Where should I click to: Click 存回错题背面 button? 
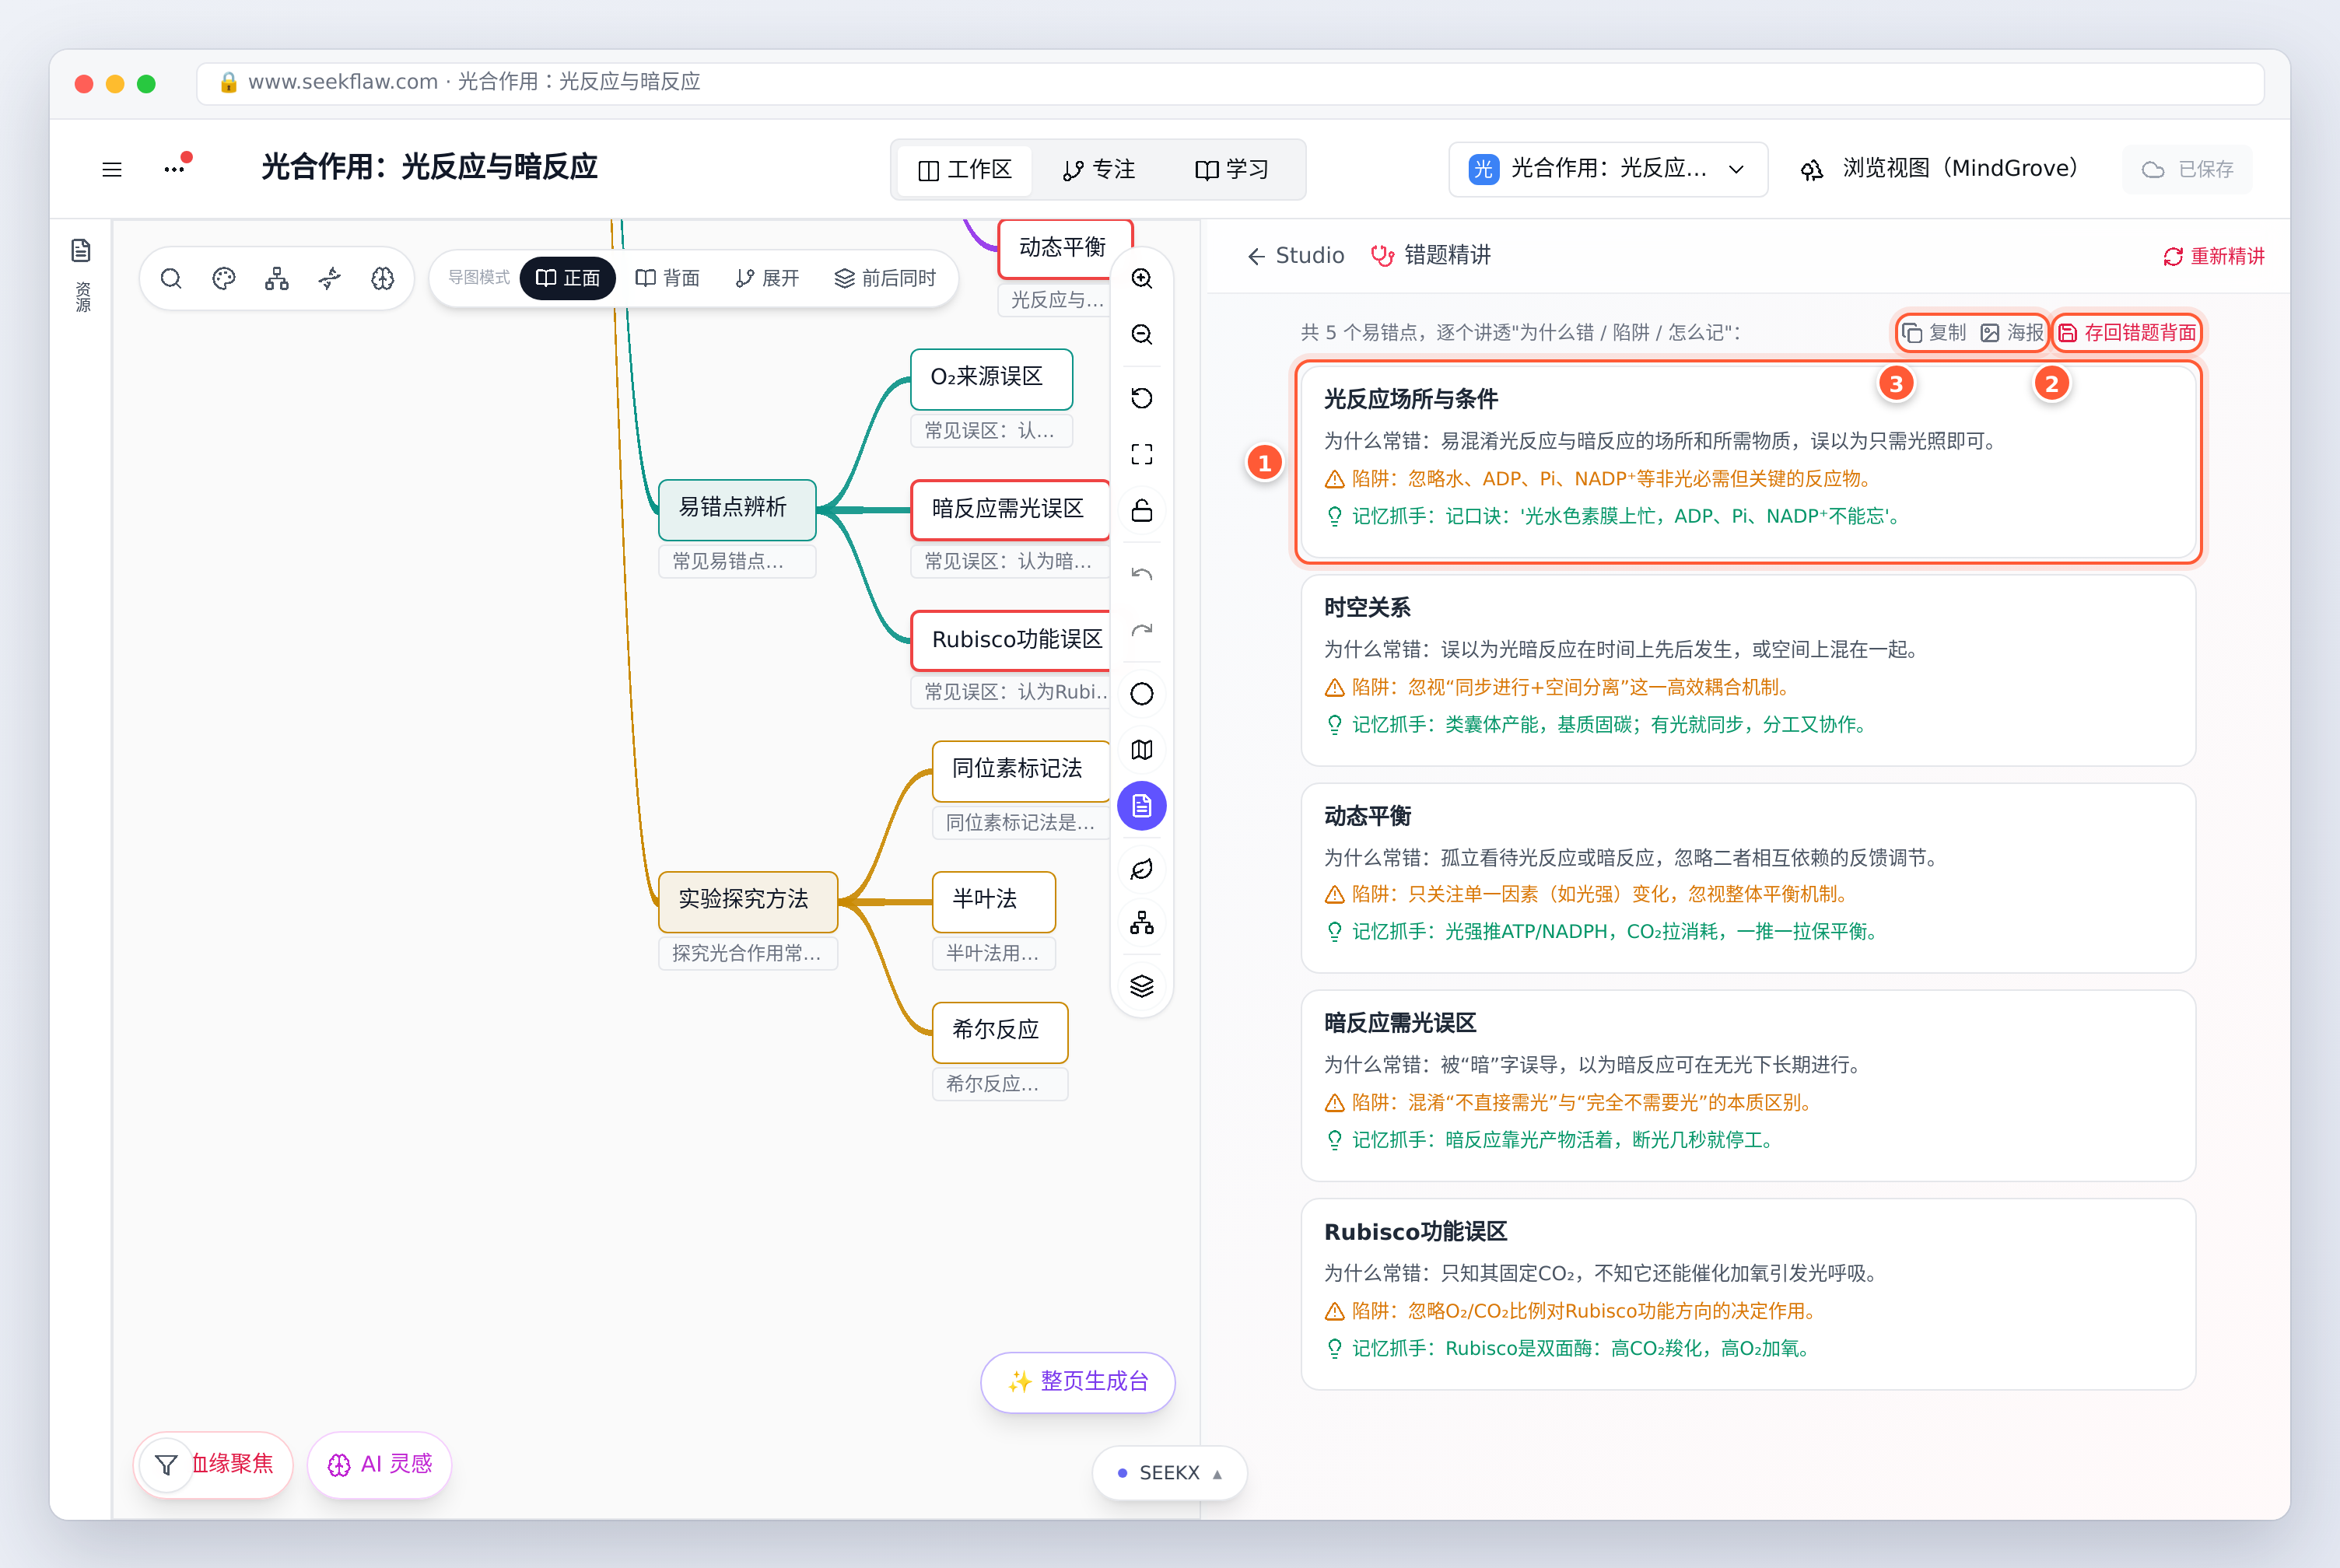[2127, 332]
